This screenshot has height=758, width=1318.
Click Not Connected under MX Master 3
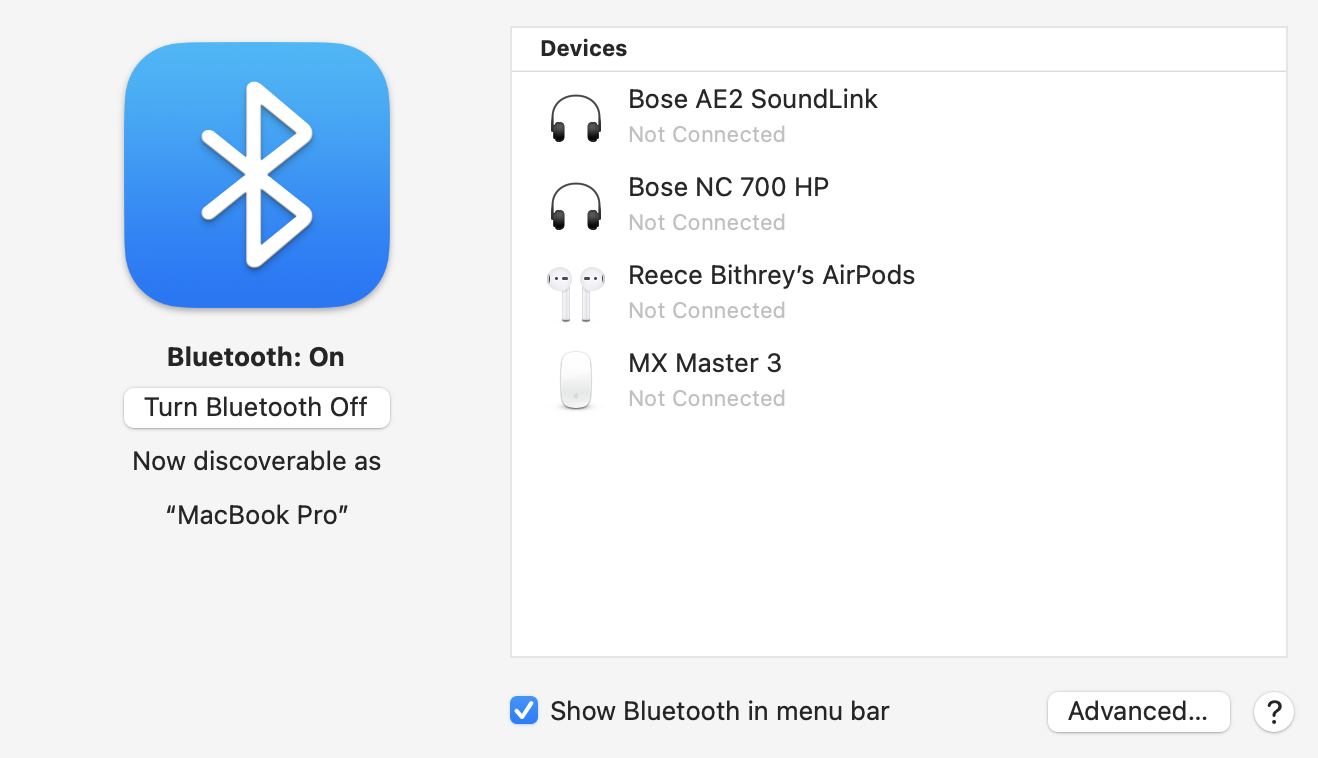(707, 398)
